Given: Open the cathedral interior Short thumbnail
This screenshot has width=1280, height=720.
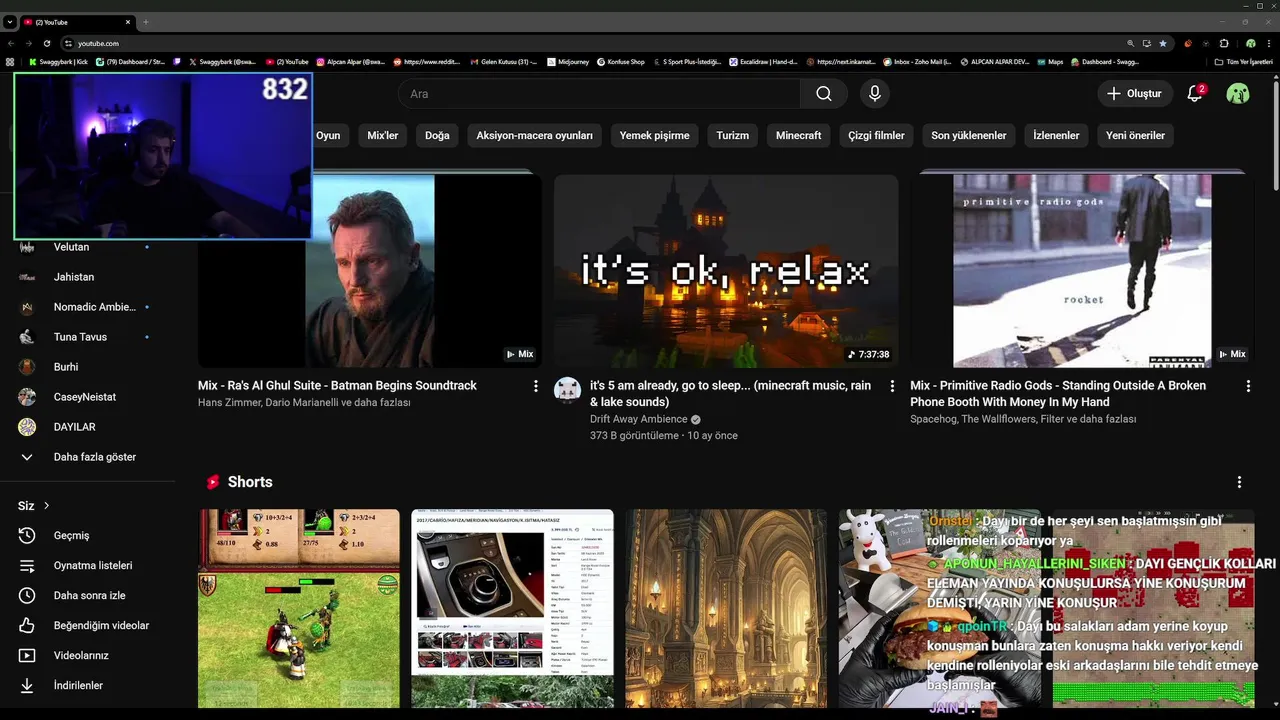Looking at the screenshot, I should [726, 609].
